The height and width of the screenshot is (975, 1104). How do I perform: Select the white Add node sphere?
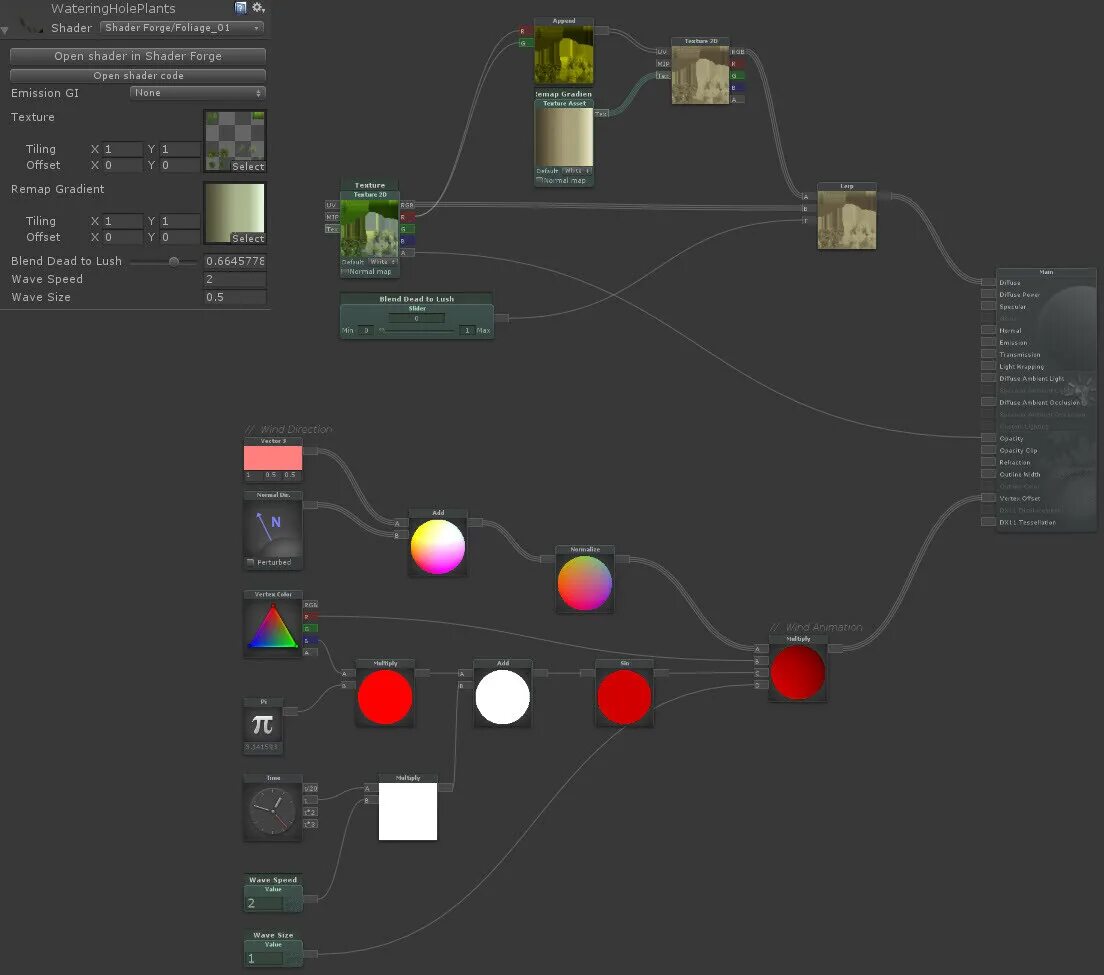point(502,697)
